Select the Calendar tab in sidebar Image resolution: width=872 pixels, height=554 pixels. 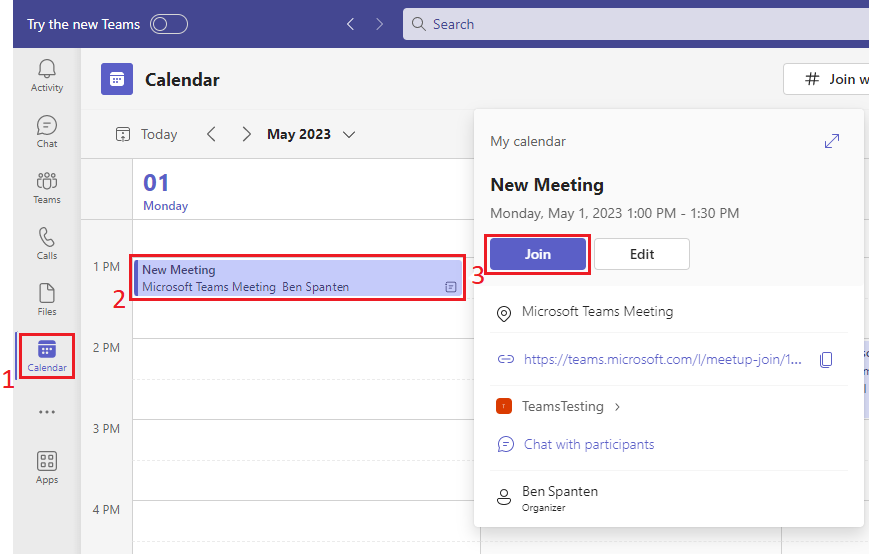46,356
